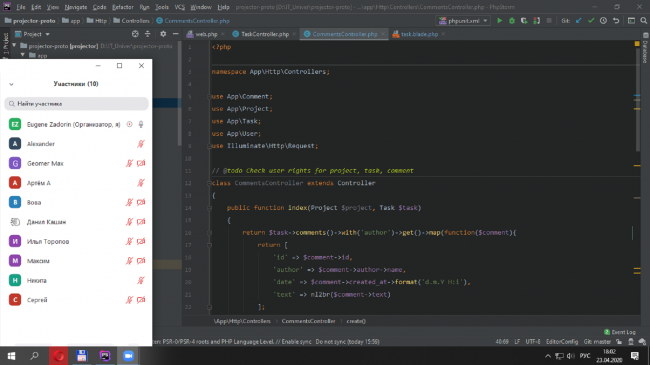This screenshot has width=650, height=365.
Task: Open Project panel settings gear
Action: tap(163, 34)
